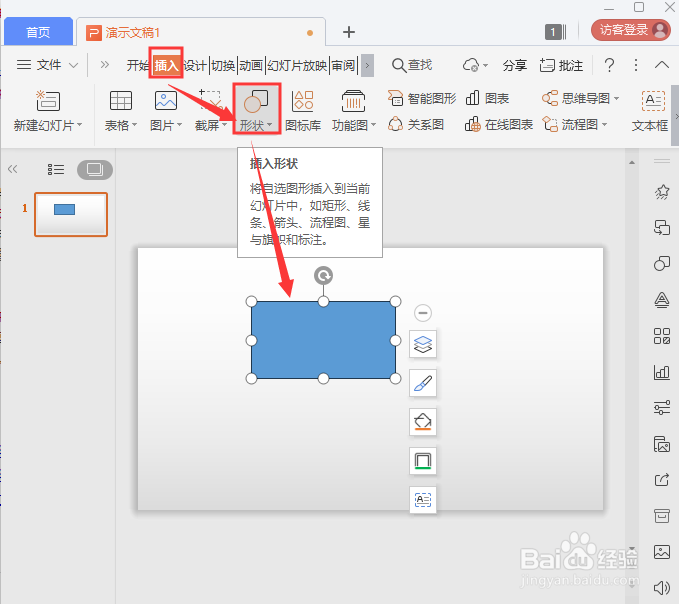Select slide 1 thumbnail
The width and height of the screenshot is (679, 604).
[x=71, y=214]
